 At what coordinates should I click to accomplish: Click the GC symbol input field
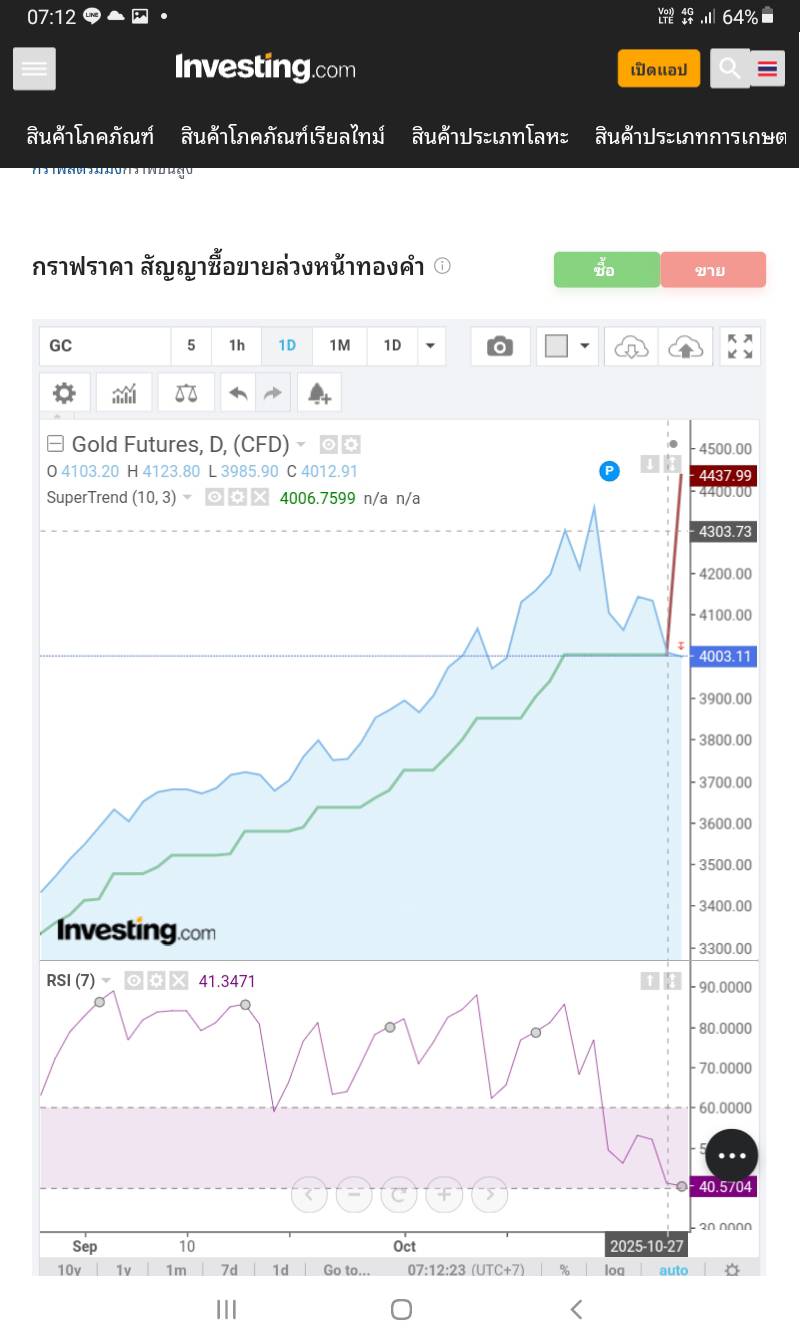pos(104,346)
